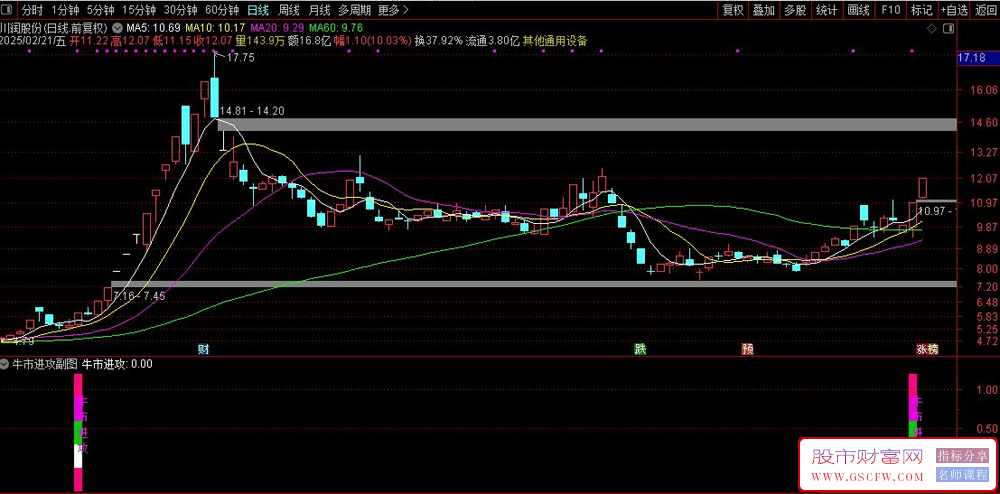Click the diamond icon at chart top-right

(x=932, y=29)
